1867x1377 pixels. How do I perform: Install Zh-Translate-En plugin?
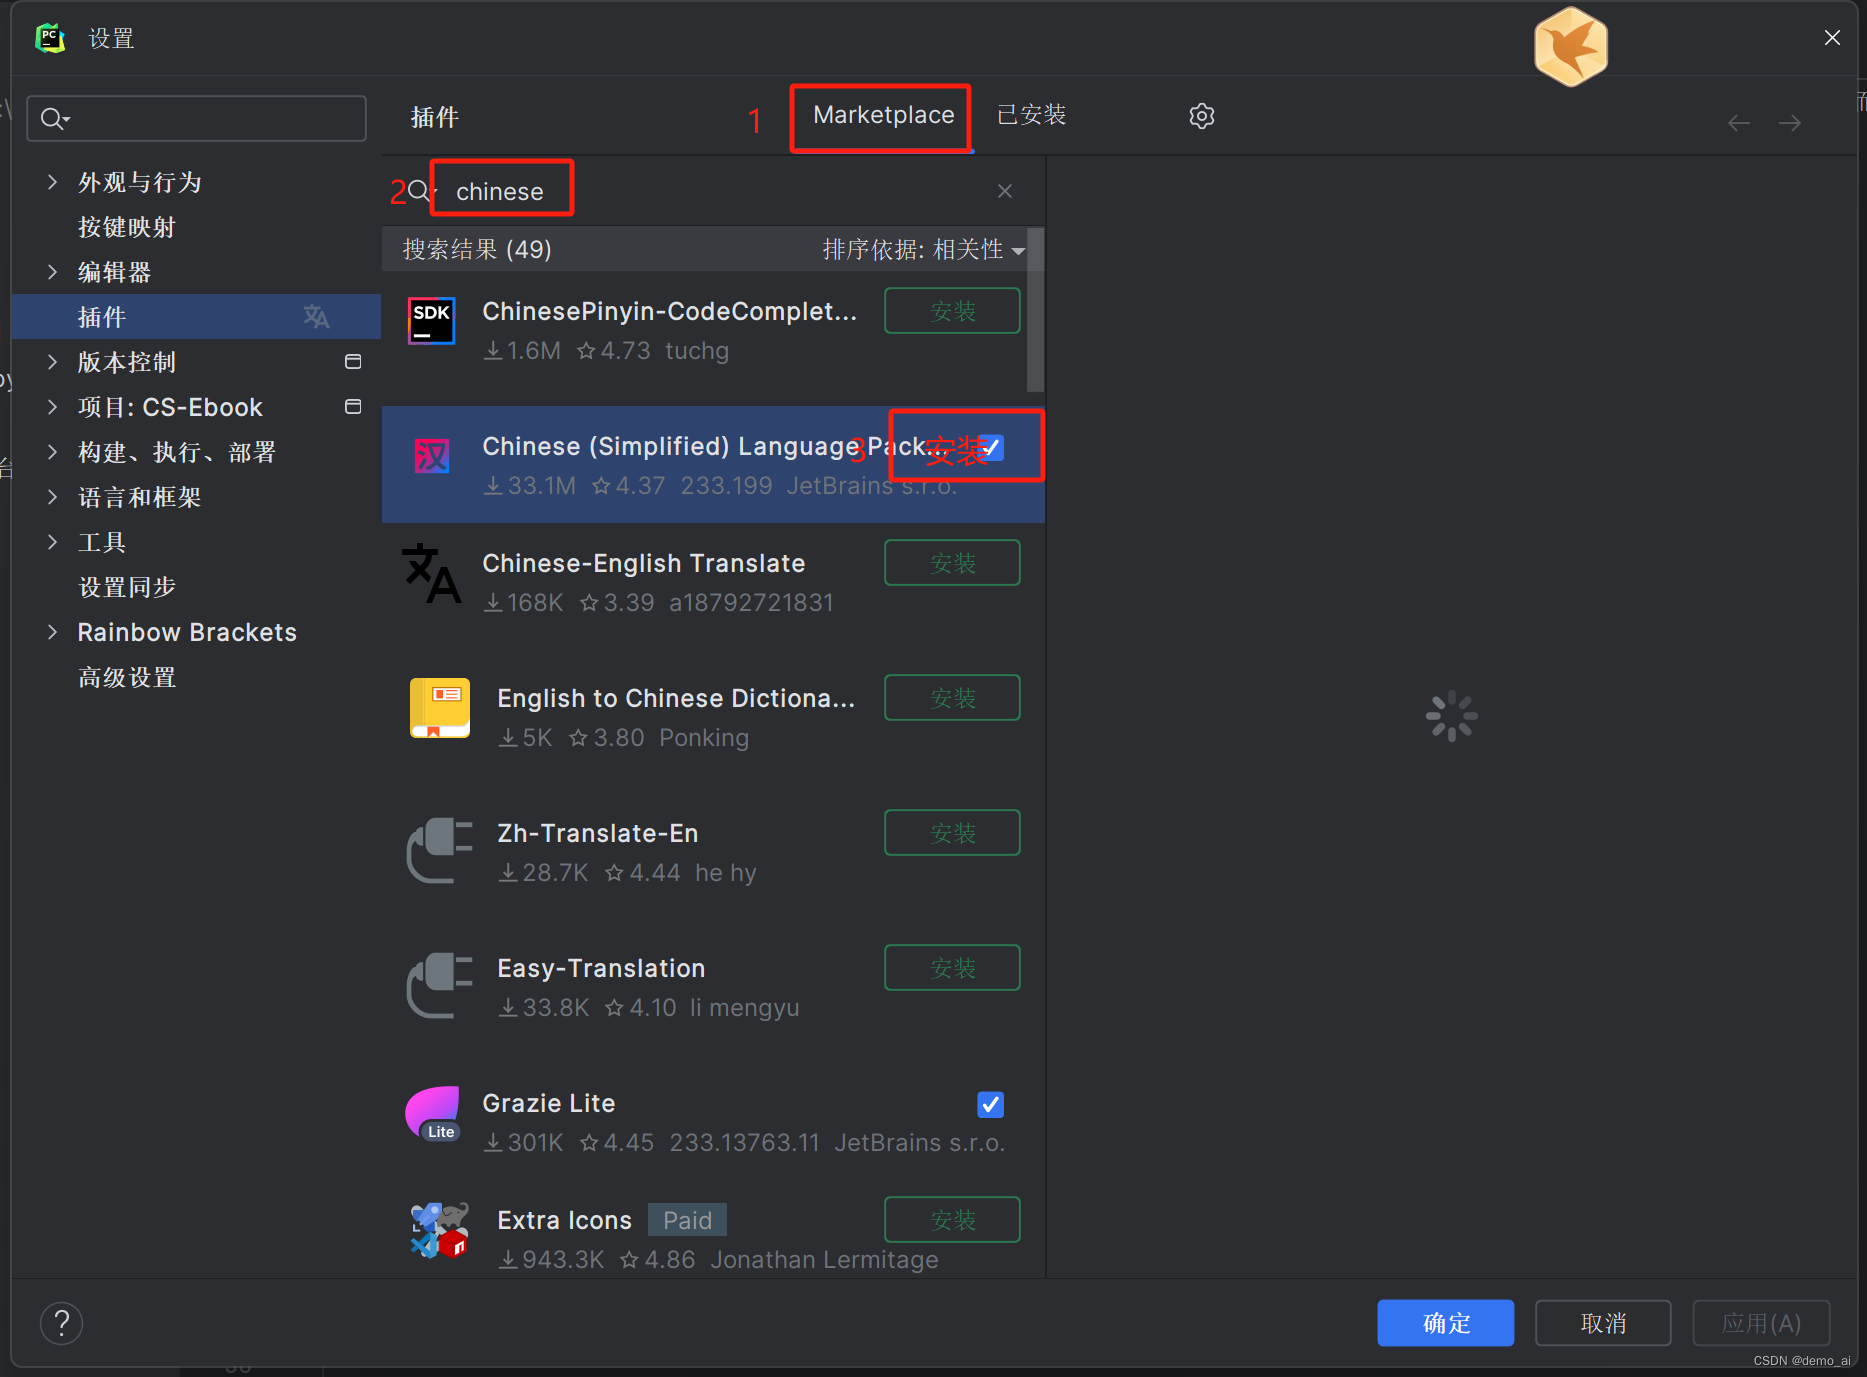952,833
